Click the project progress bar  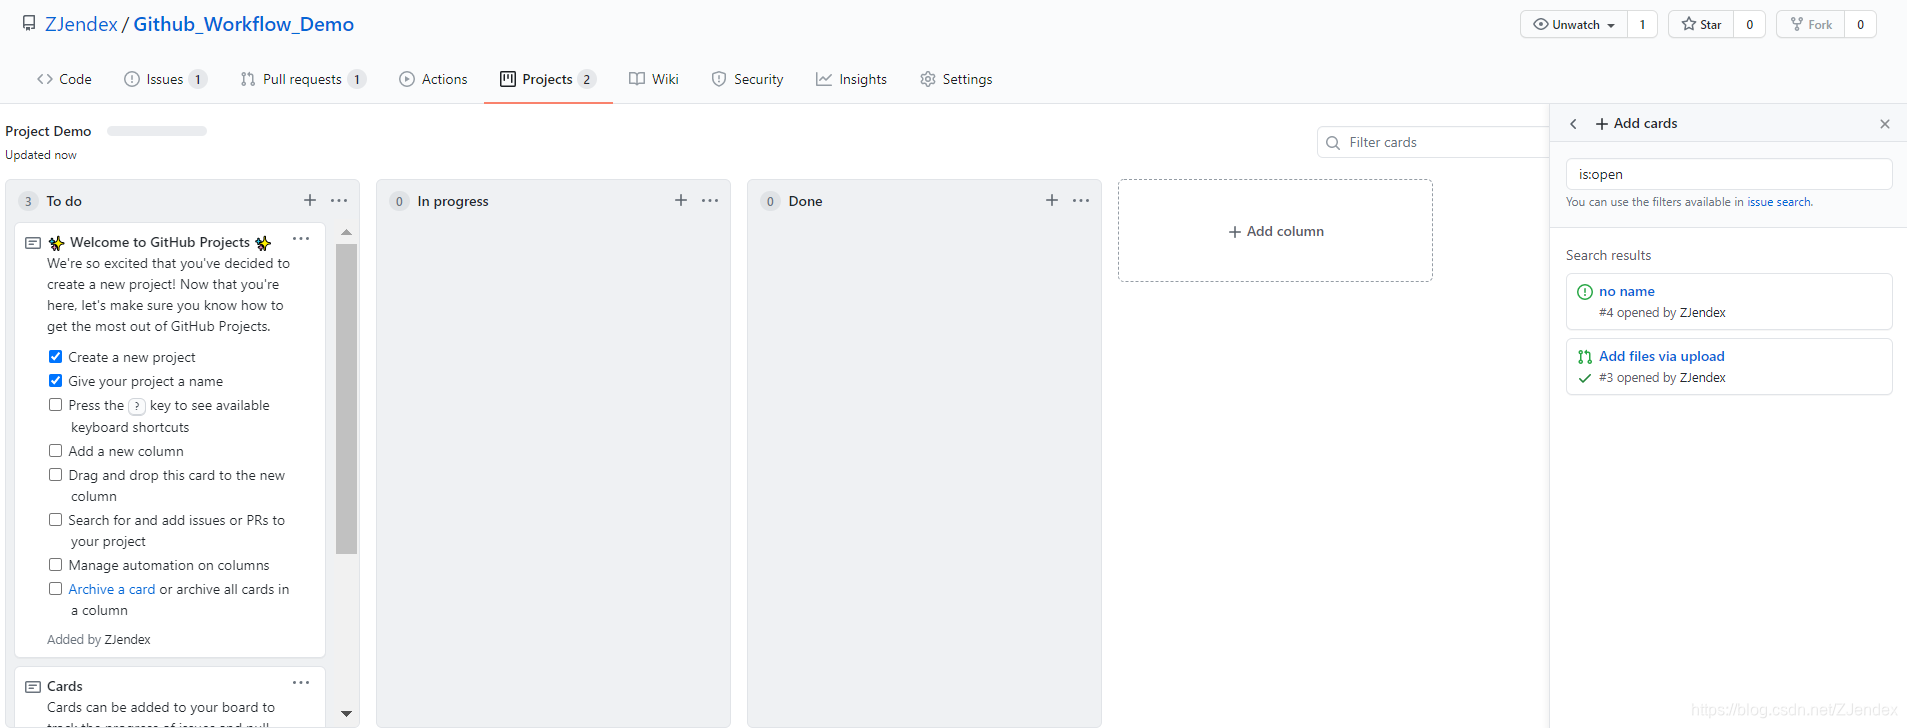coord(157,131)
